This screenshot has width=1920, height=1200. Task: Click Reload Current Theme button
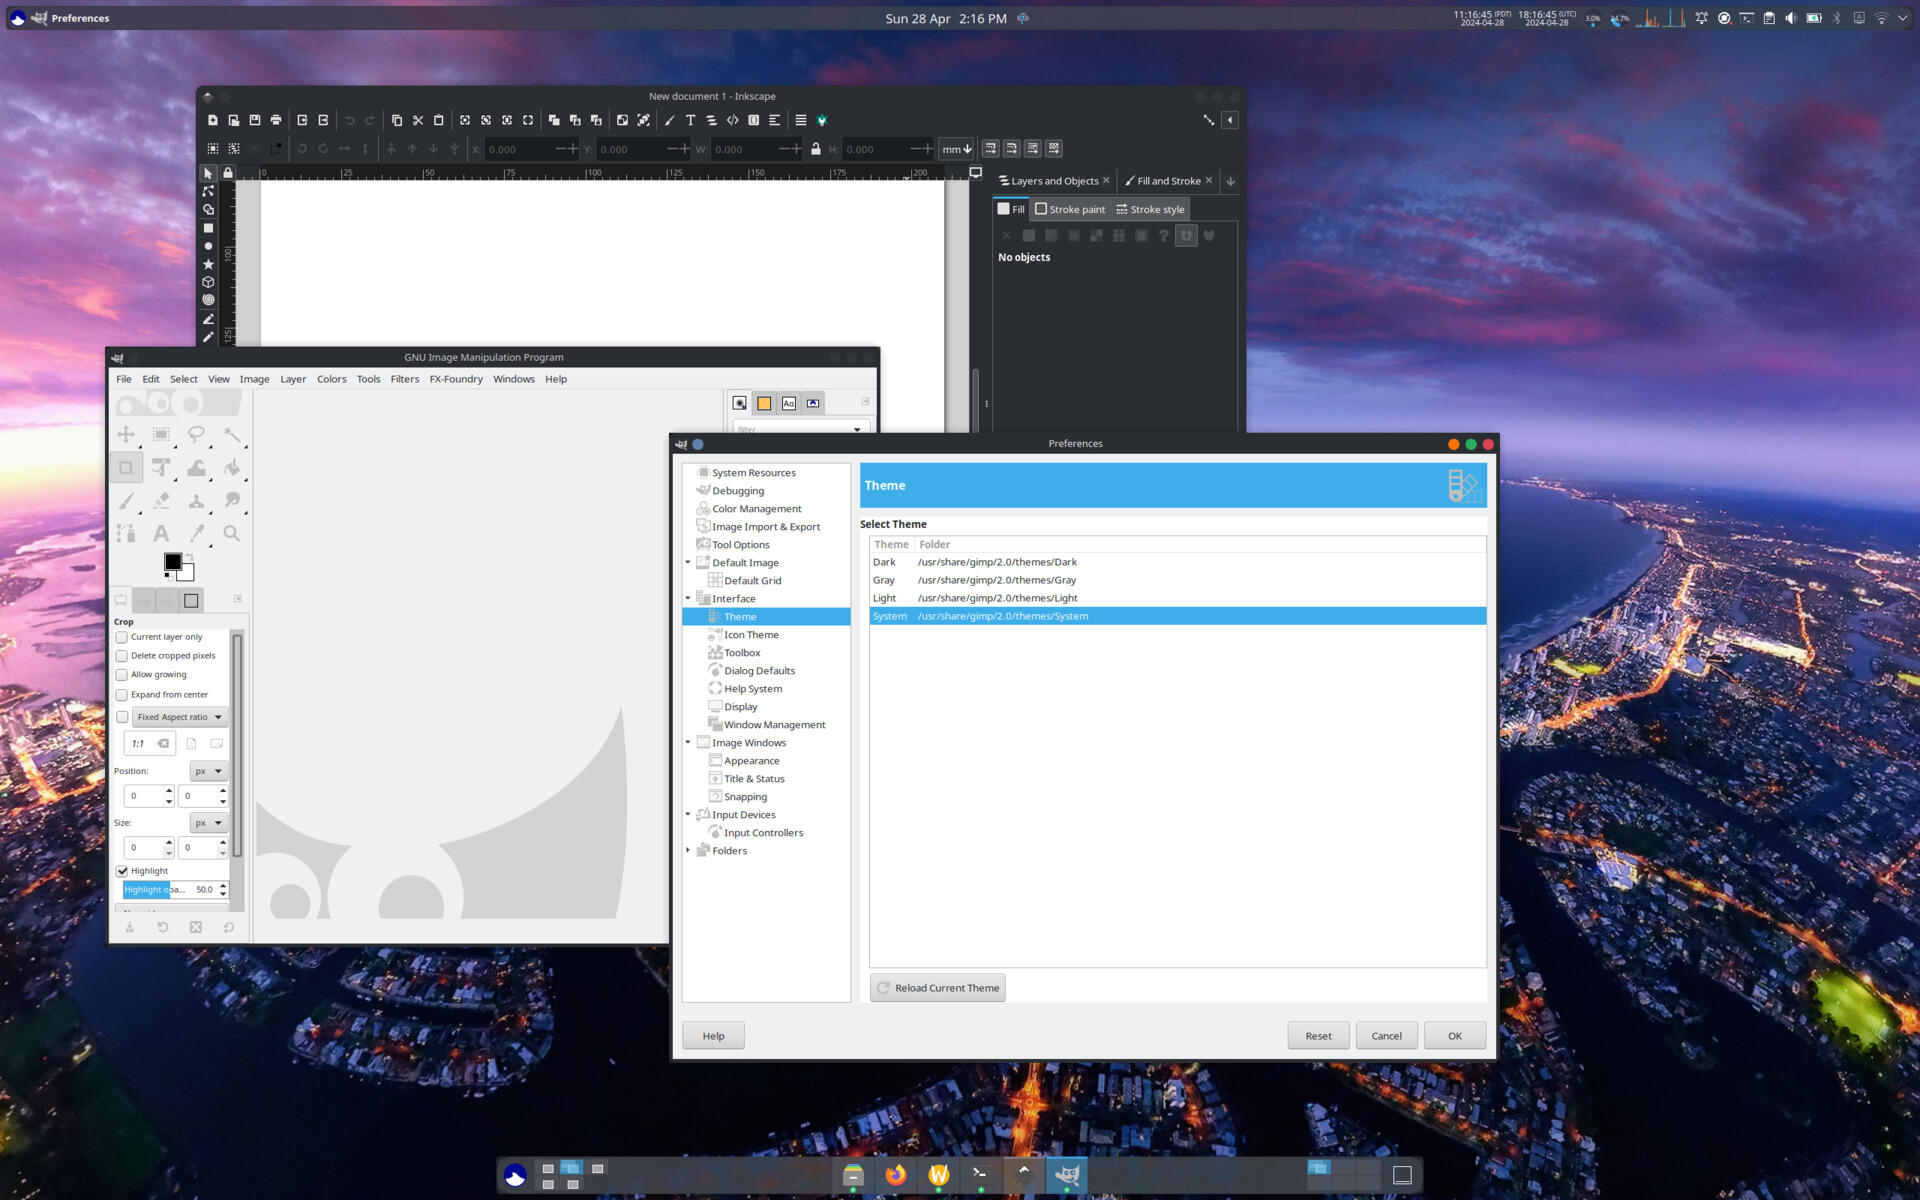tap(938, 988)
